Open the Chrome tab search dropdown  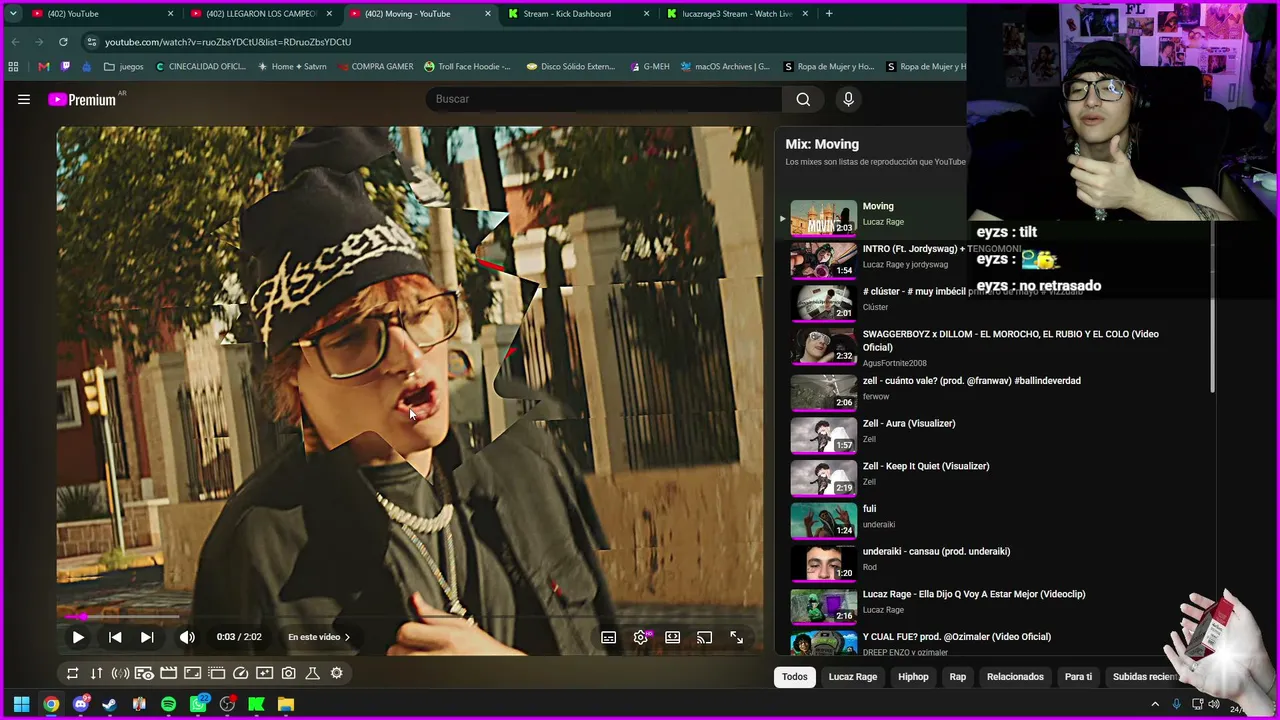coord(12,14)
